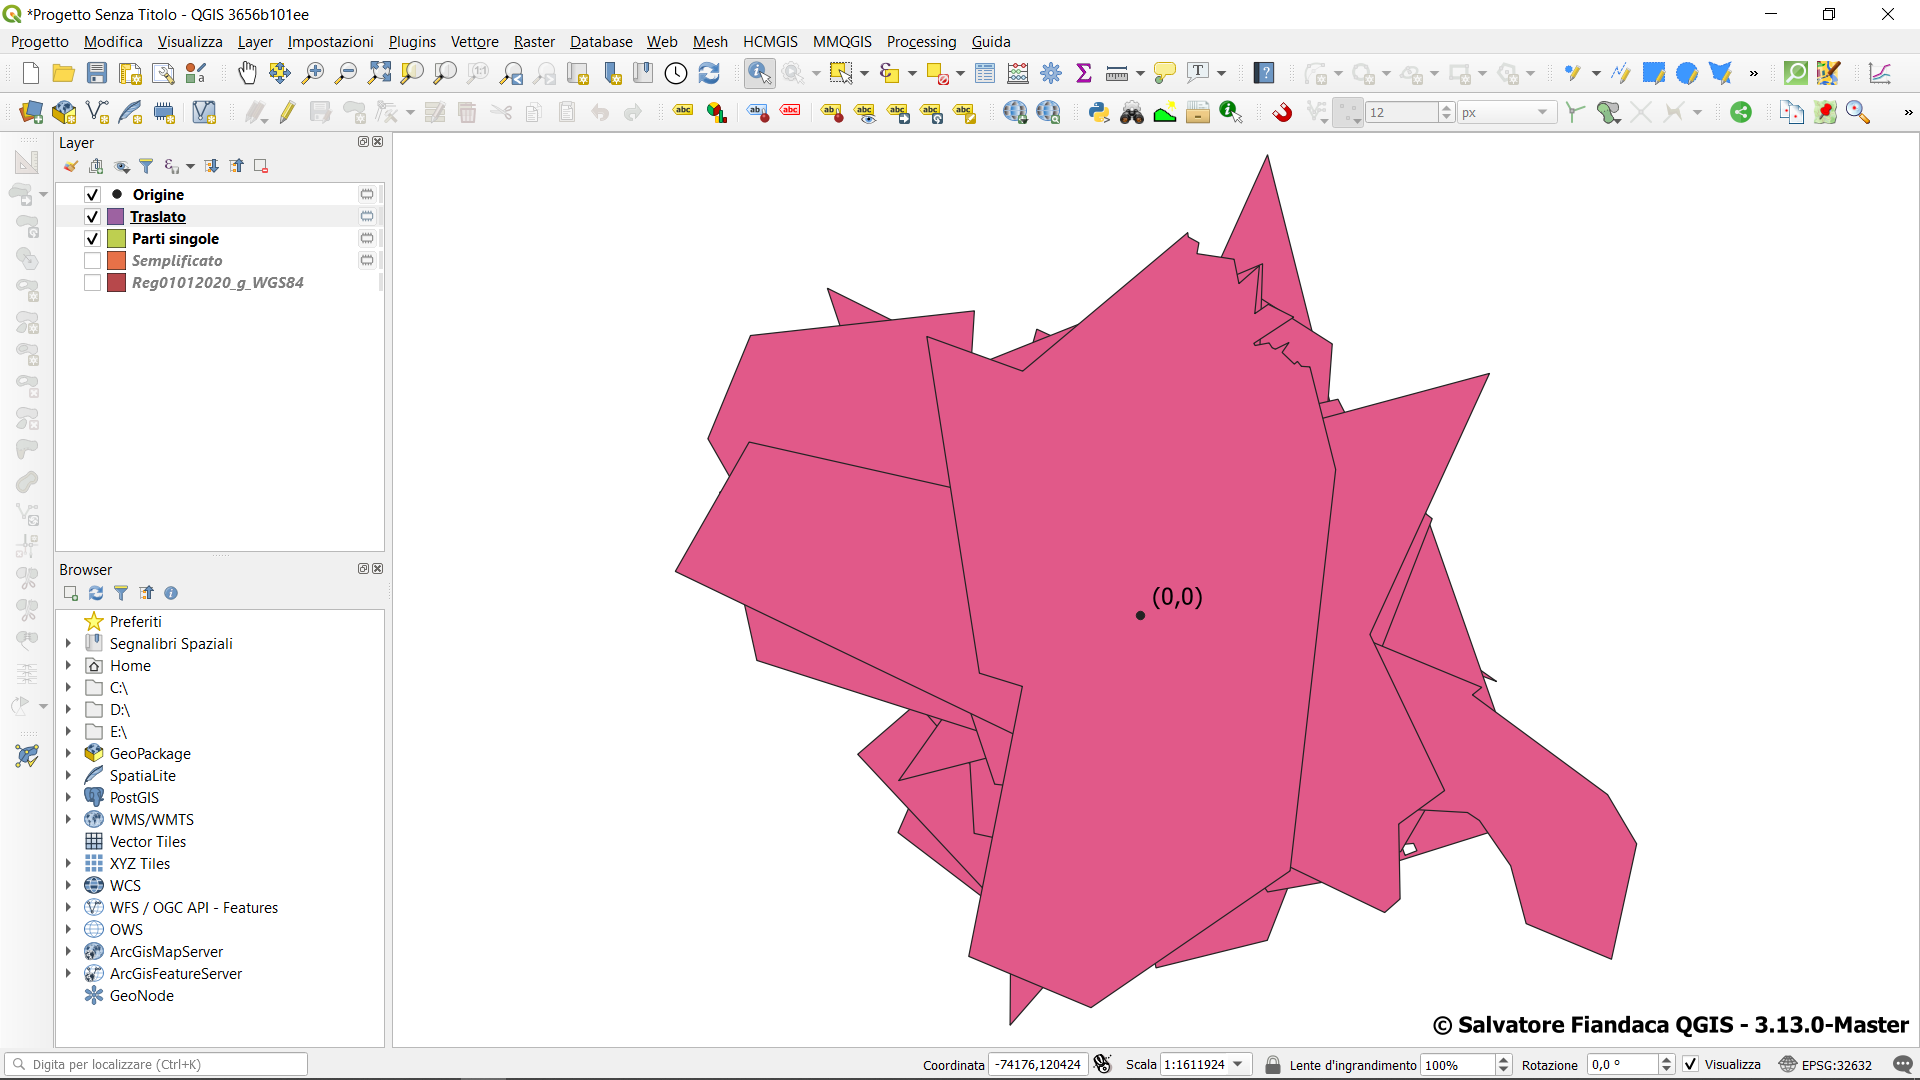Uncheck the Origine layer checkbox
The image size is (1920, 1080).
92,195
